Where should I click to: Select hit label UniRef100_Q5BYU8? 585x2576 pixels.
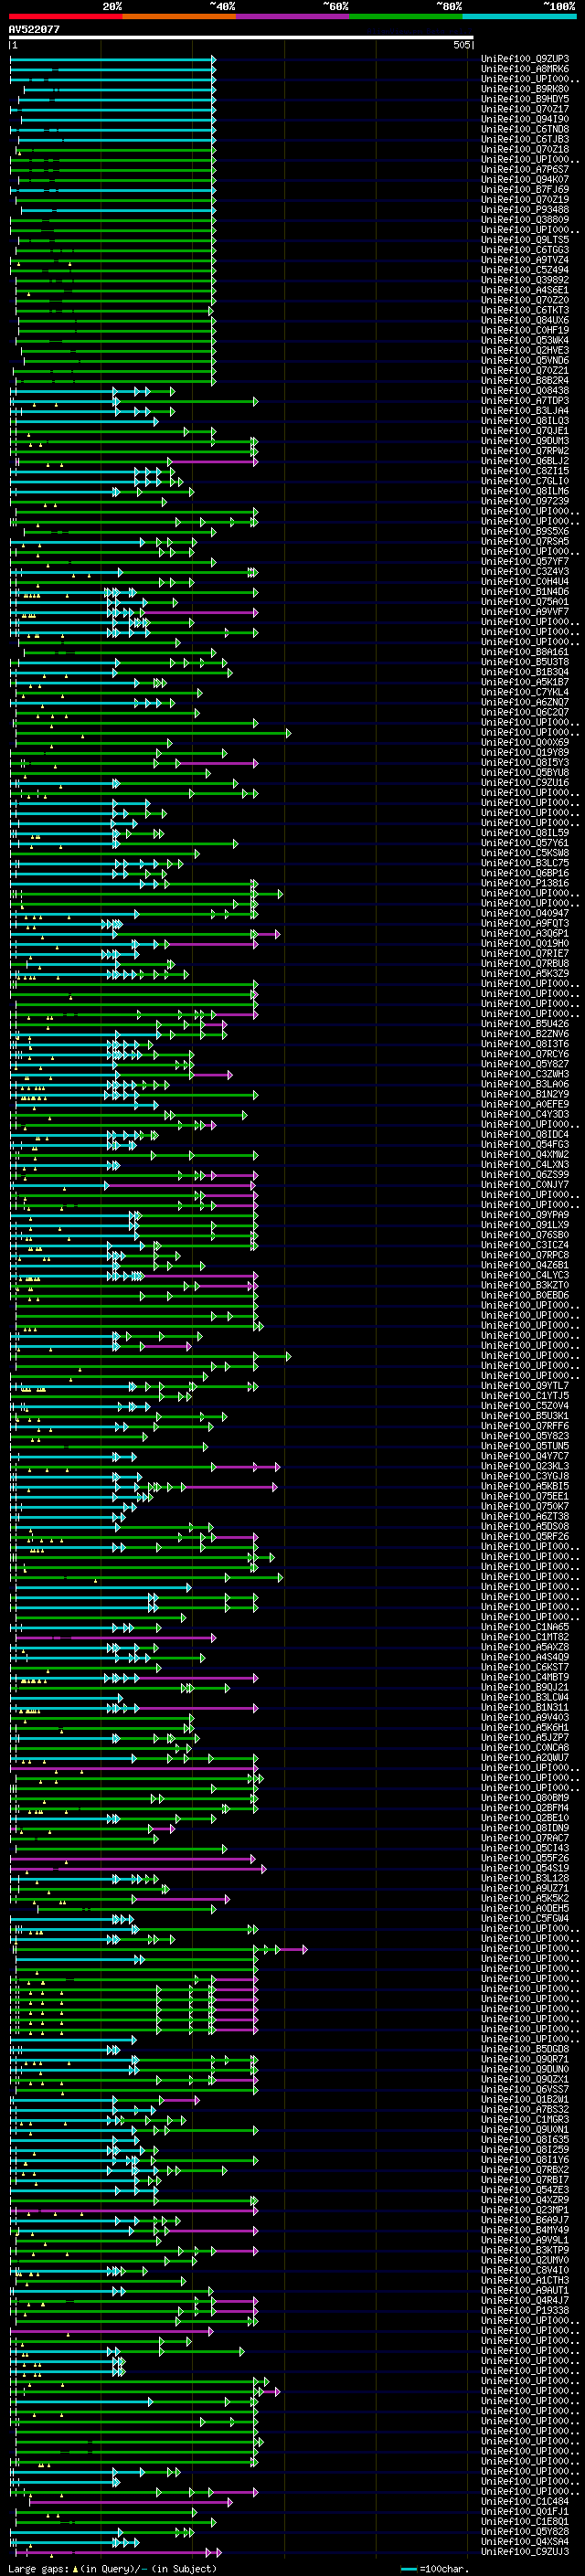click(x=525, y=773)
